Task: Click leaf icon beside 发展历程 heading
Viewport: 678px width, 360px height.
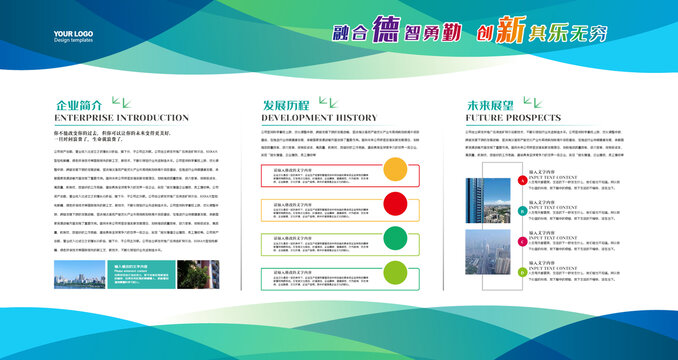Action: coord(329,102)
